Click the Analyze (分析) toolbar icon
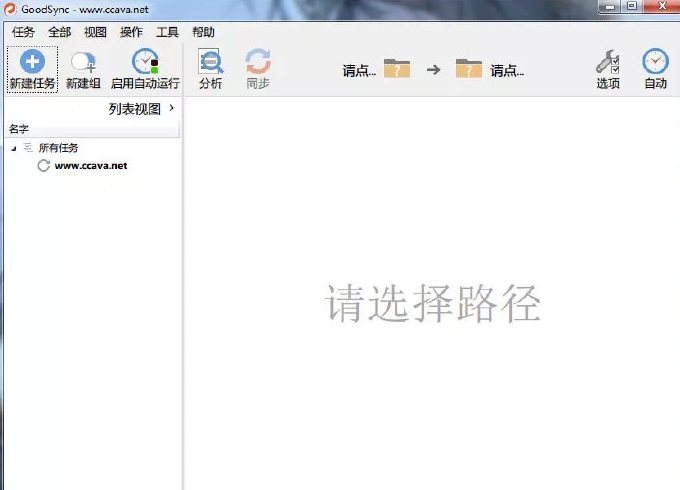 [210, 62]
